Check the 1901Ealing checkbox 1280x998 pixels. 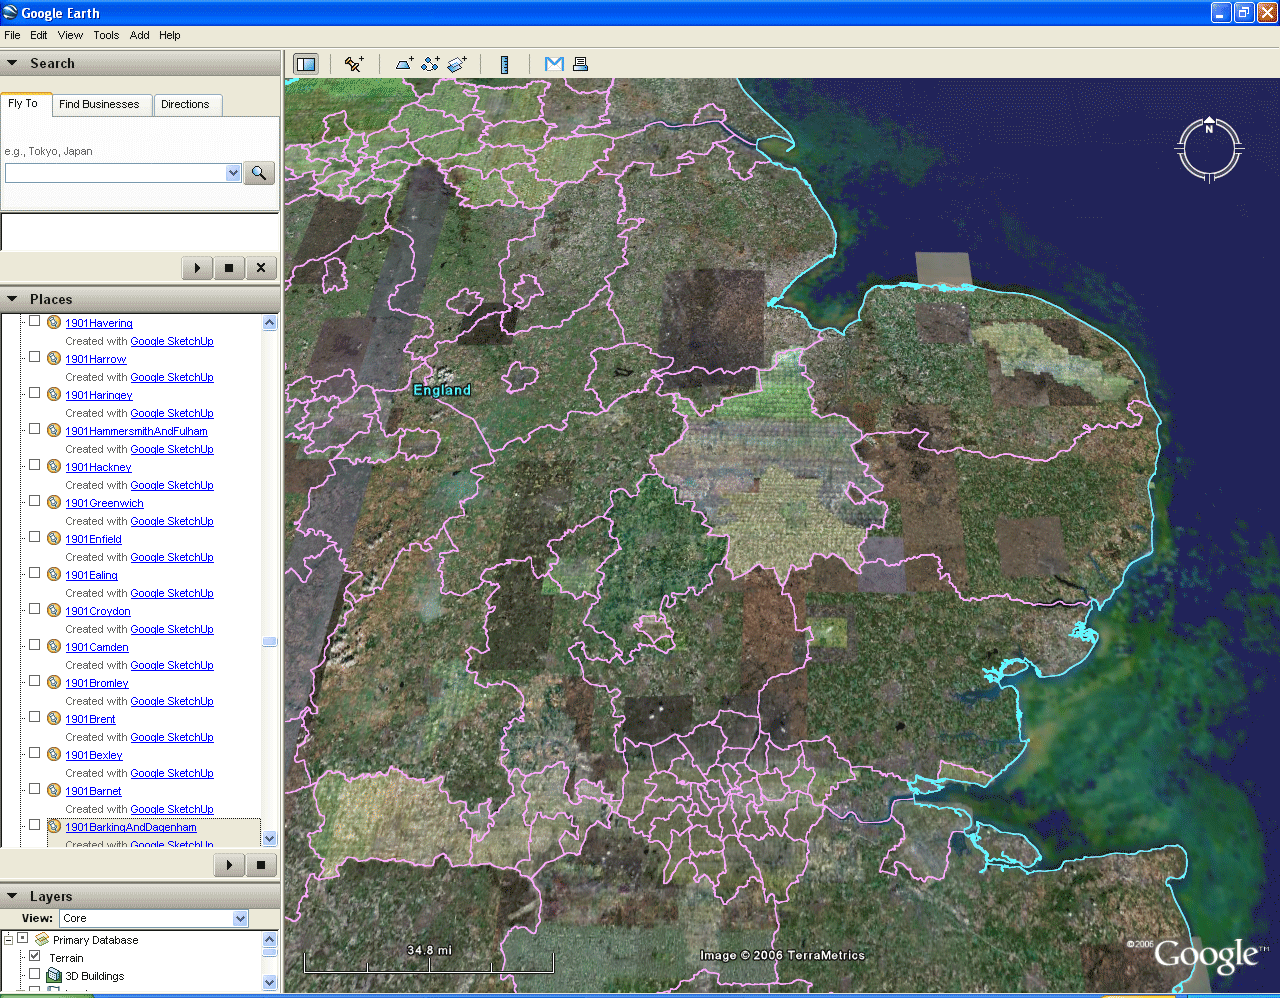point(34,573)
